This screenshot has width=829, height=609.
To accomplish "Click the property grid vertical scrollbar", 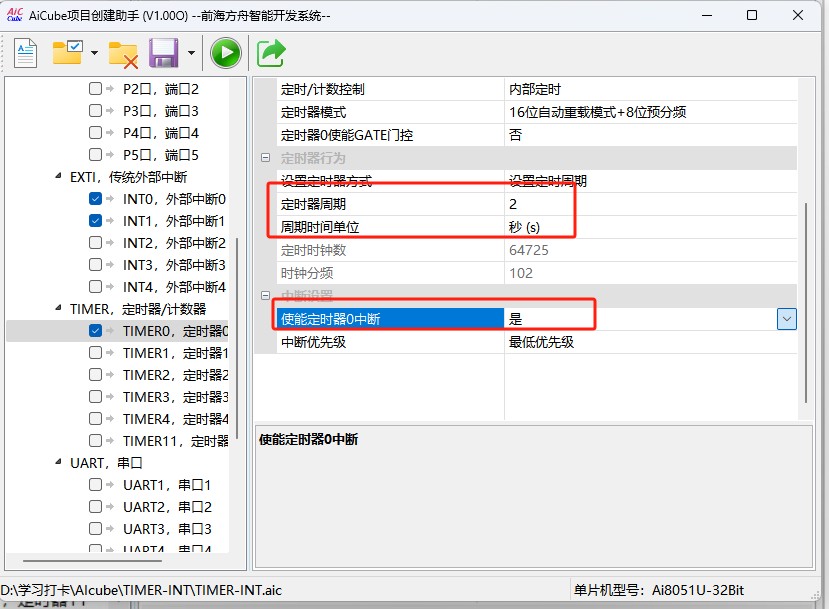I will pyautogui.click(x=806, y=302).
